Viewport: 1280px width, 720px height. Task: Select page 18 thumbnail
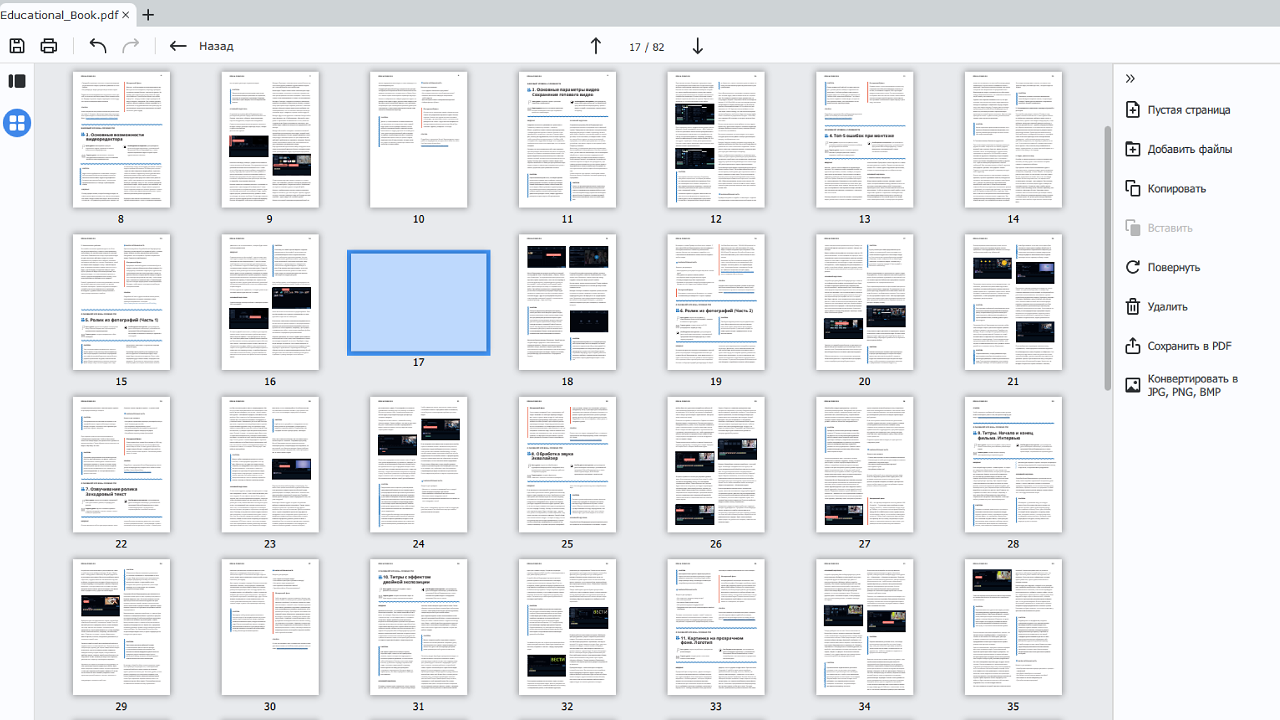[567, 302]
